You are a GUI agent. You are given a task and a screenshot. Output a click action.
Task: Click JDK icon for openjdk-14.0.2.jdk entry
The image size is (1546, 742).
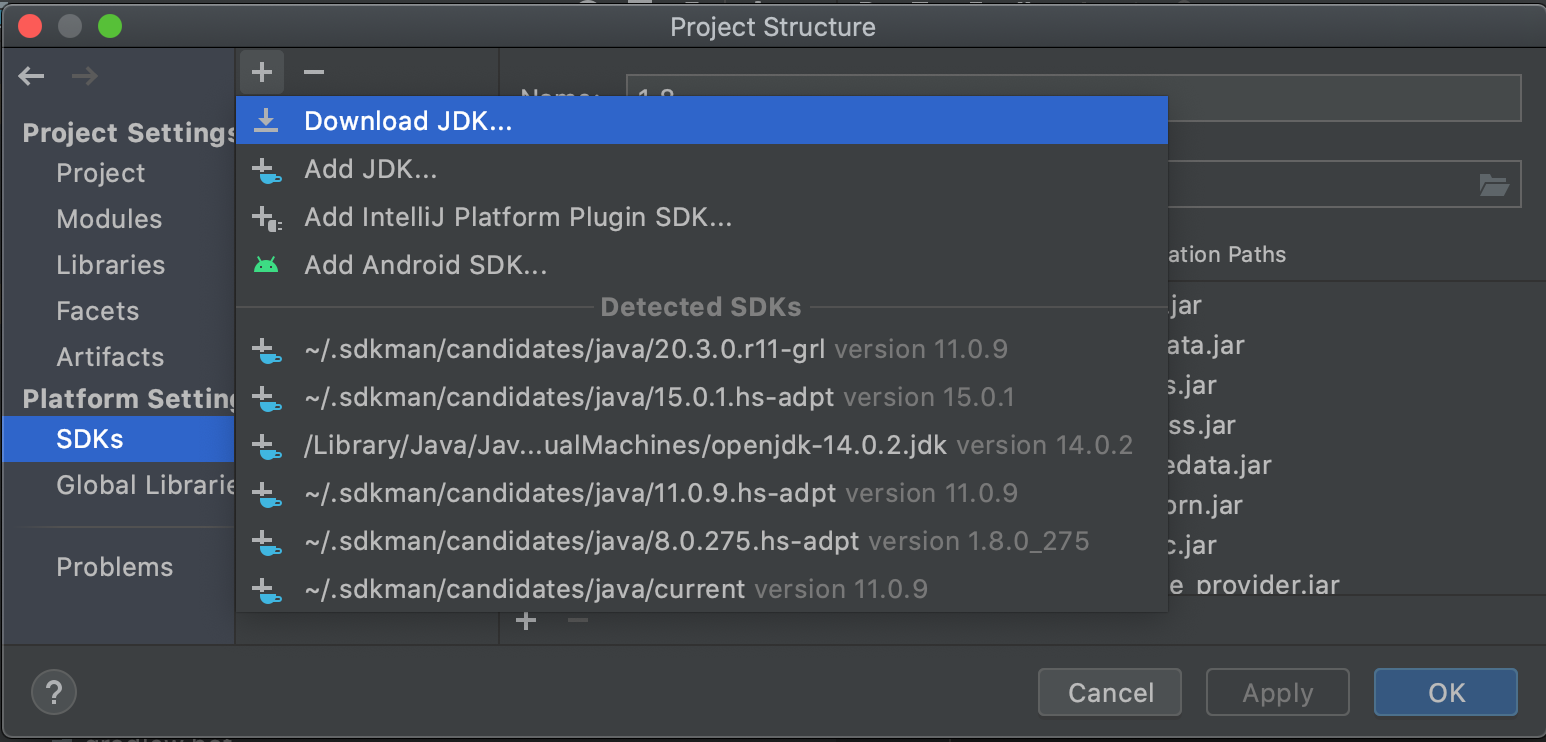point(266,446)
